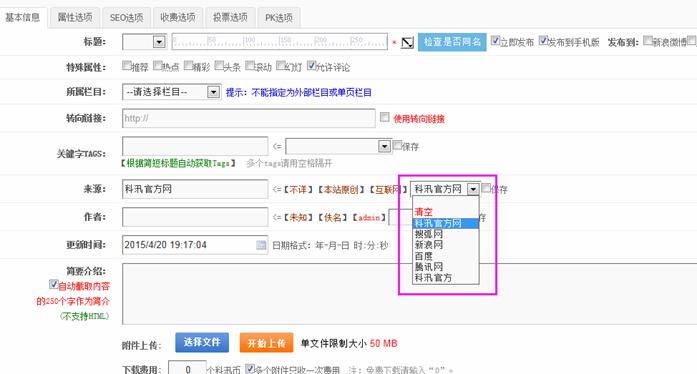Click the 作者 author input field
Viewport: 697px width, 374px height.
[x=195, y=217]
